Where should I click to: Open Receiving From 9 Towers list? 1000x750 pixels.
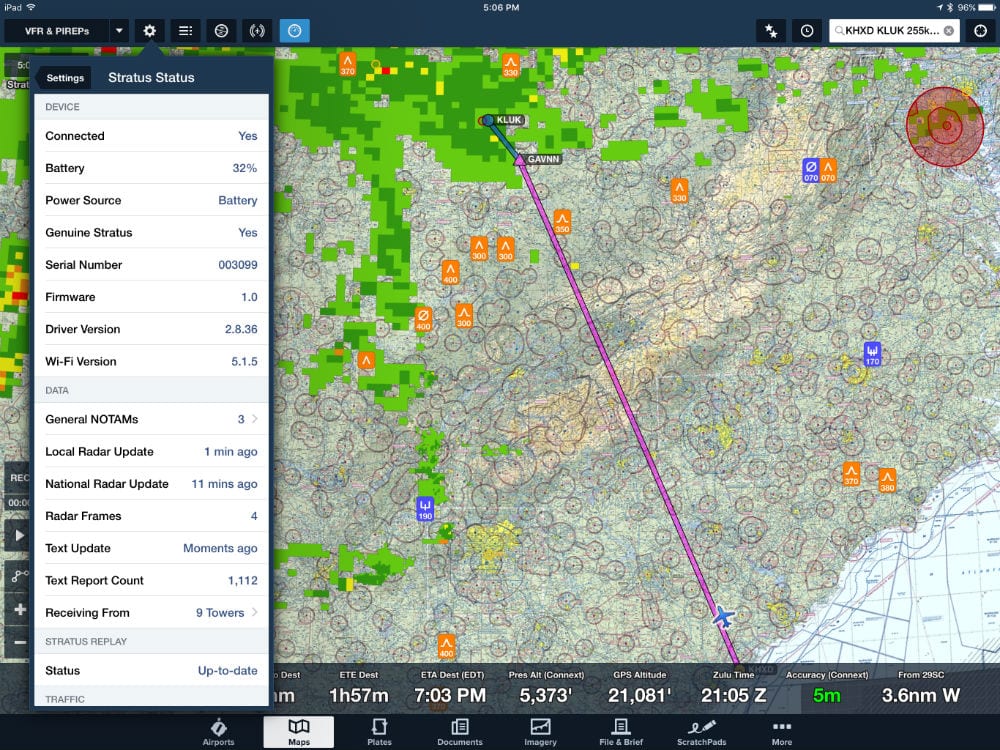[x=151, y=612]
